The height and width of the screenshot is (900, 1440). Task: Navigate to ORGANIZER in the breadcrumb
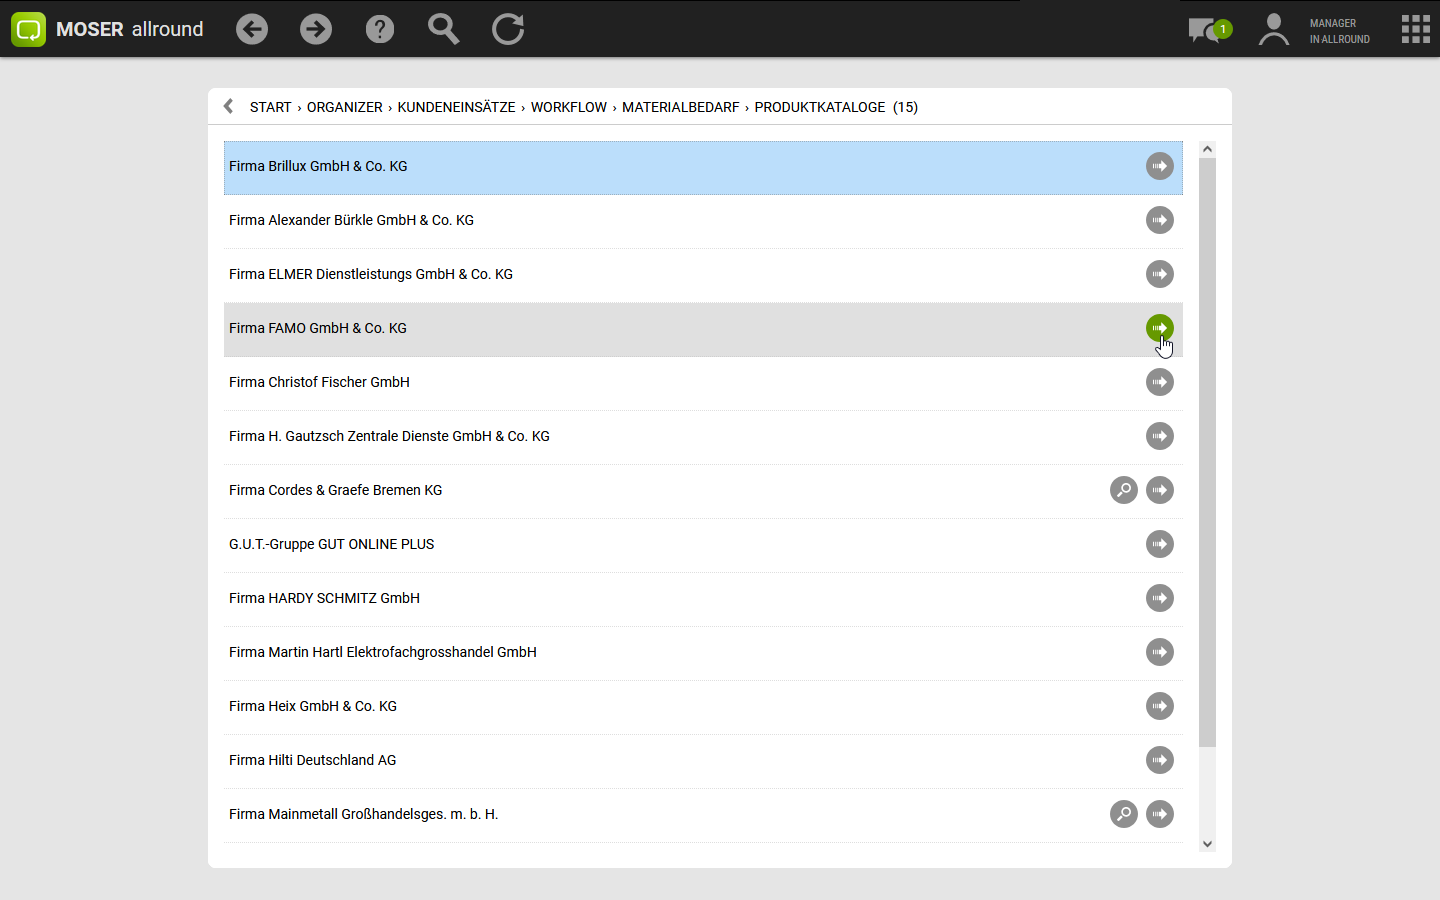click(344, 107)
